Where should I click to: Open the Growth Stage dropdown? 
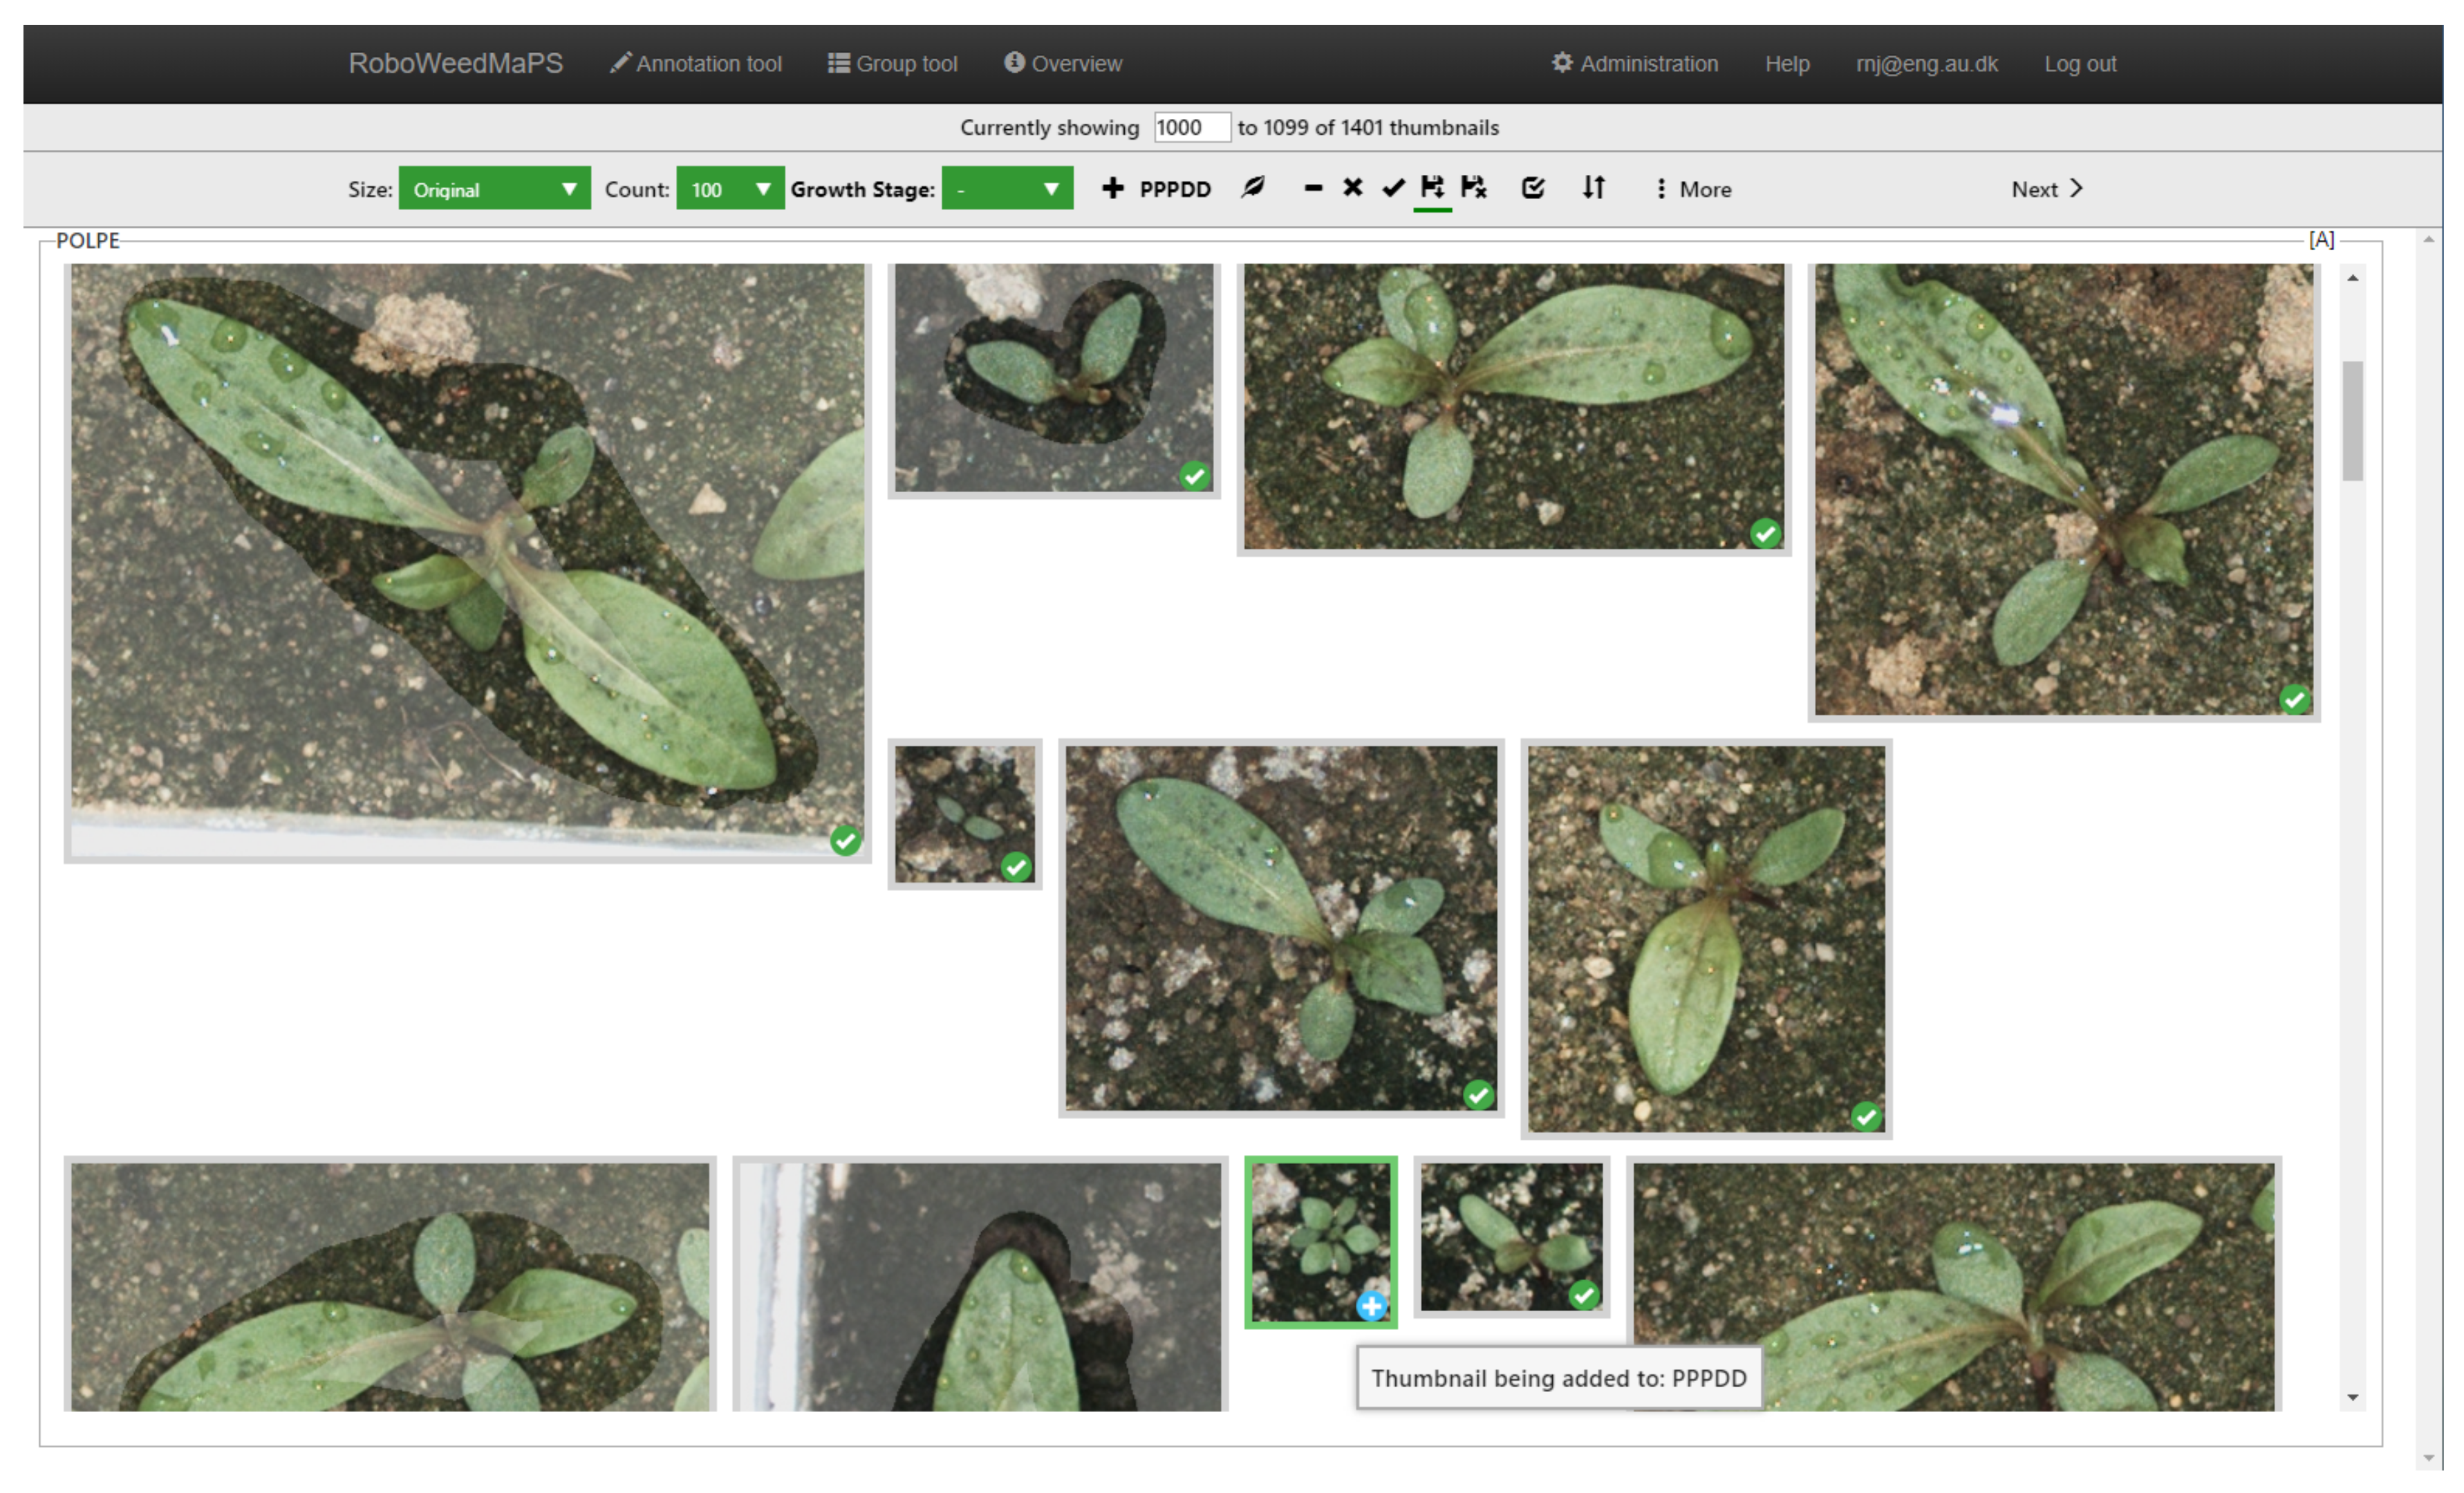[1006, 189]
